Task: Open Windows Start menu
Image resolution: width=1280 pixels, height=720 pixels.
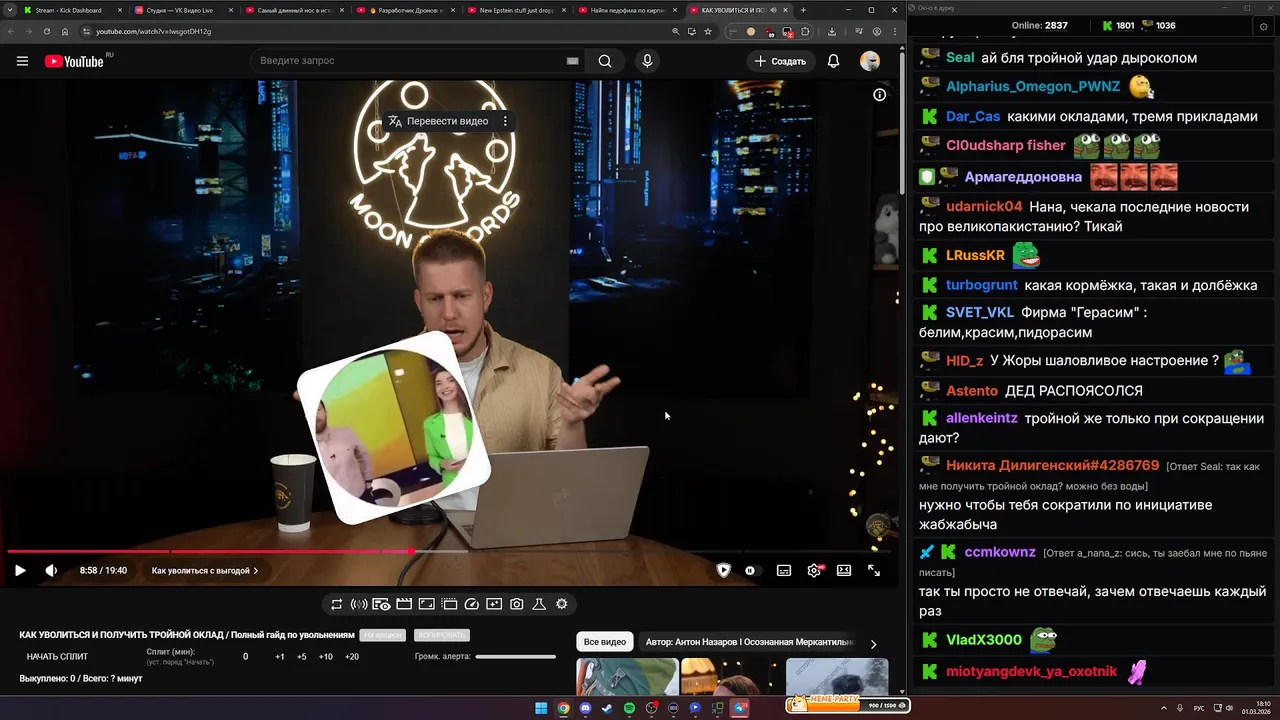Action: click(541, 708)
